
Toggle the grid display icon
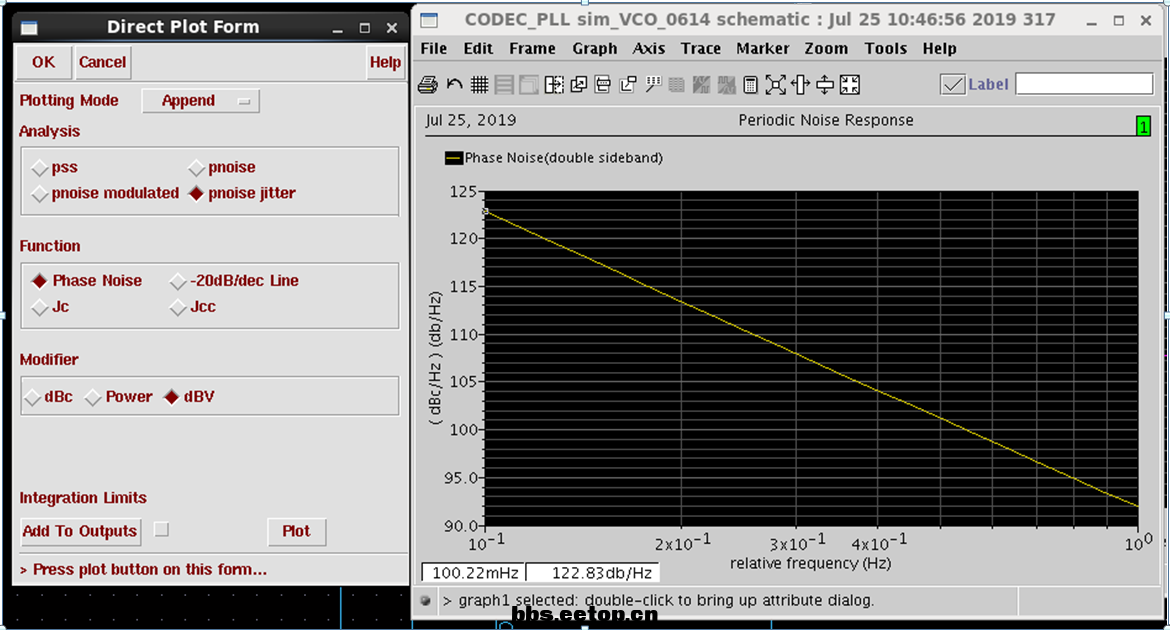click(x=479, y=85)
